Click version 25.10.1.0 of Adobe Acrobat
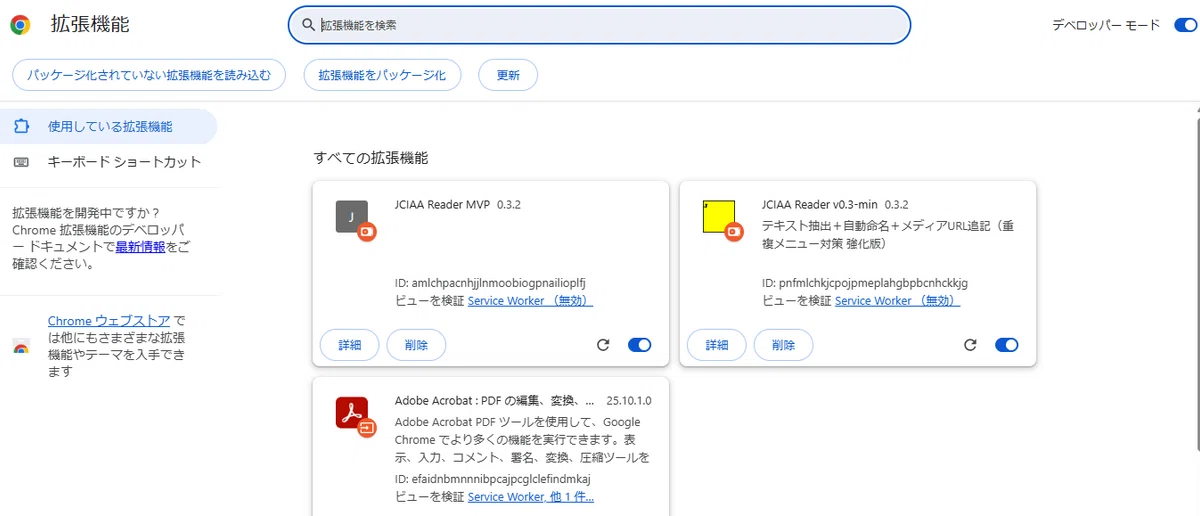This screenshot has width=1200, height=516. pos(629,401)
